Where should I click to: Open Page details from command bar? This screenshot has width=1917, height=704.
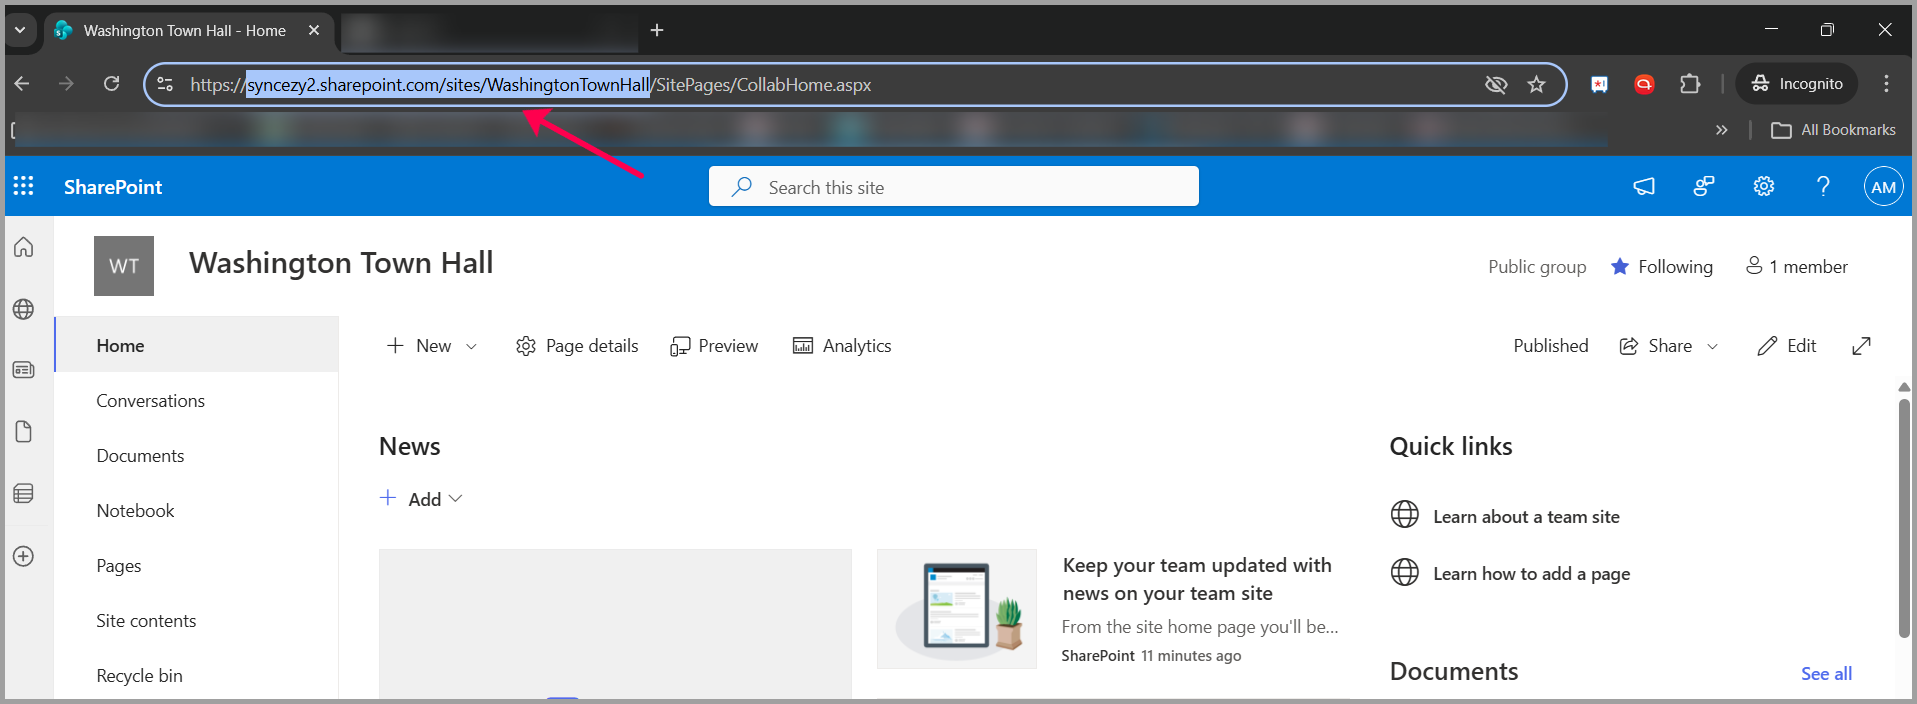(x=577, y=346)
